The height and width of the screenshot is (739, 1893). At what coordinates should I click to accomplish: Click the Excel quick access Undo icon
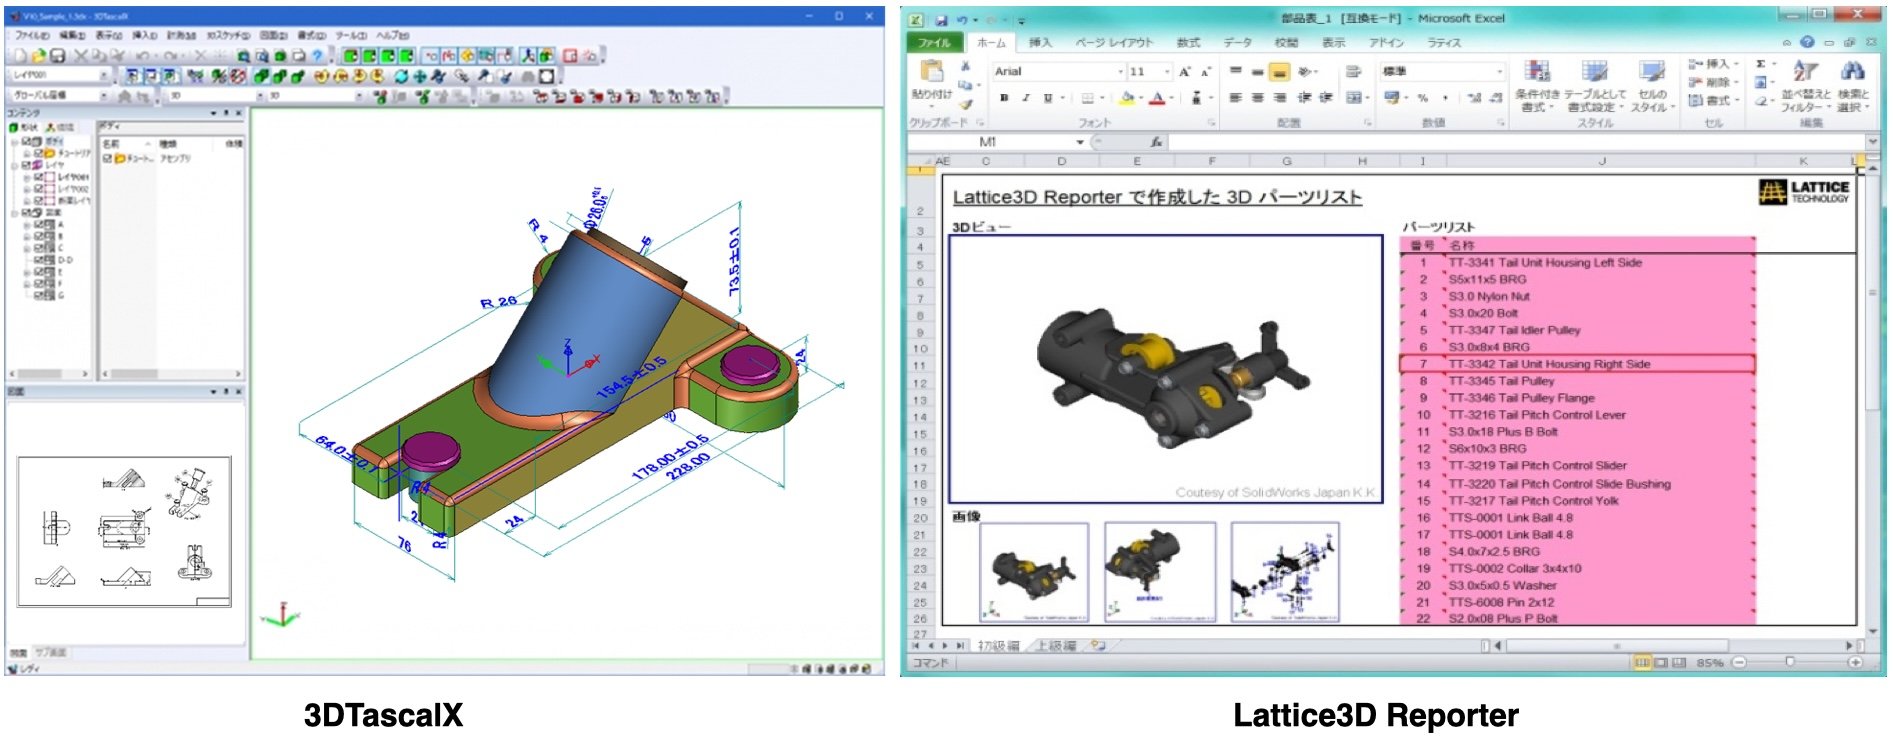click(x=962, y=19)
